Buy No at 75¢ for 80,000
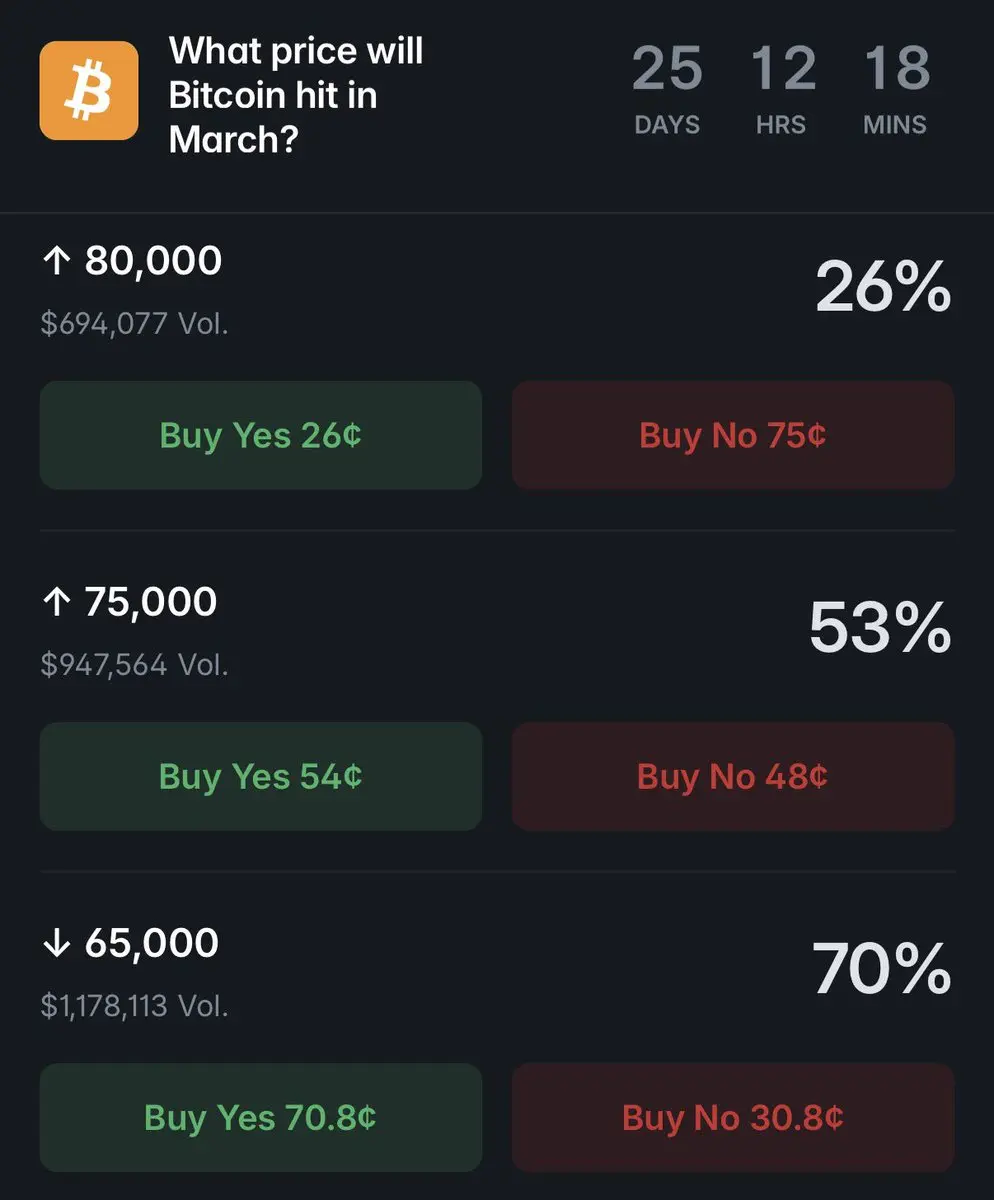Screen dimensions: 994x1200 point(733,435)
